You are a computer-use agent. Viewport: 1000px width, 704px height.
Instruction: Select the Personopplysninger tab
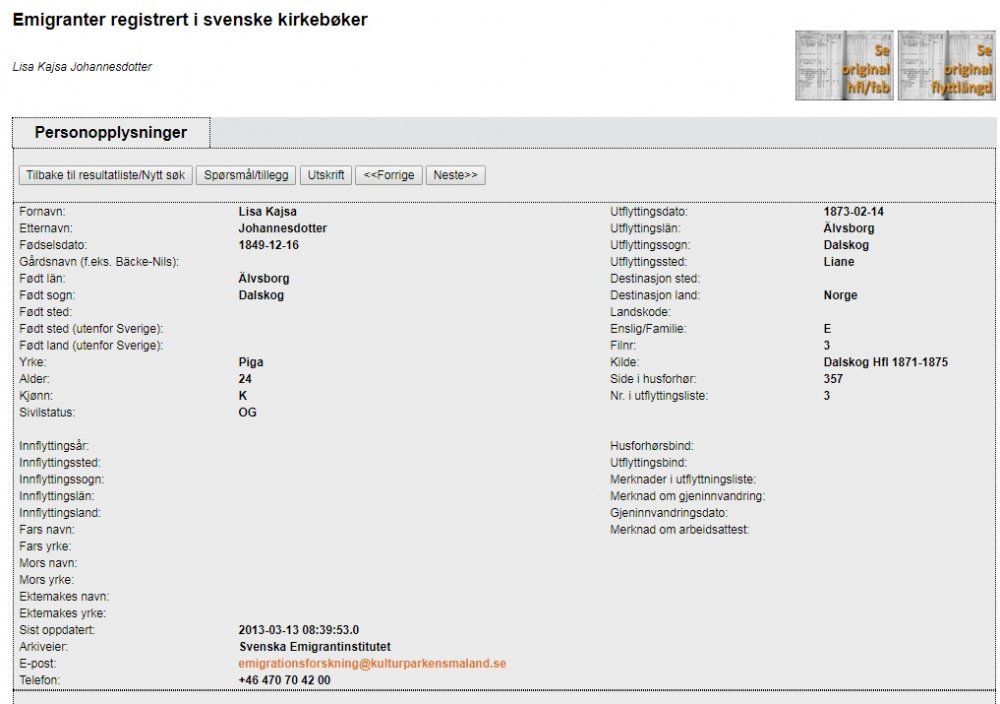110,132
